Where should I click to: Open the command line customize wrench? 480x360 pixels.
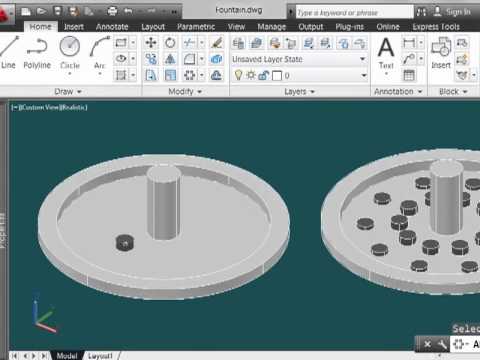tap(442, 344)
